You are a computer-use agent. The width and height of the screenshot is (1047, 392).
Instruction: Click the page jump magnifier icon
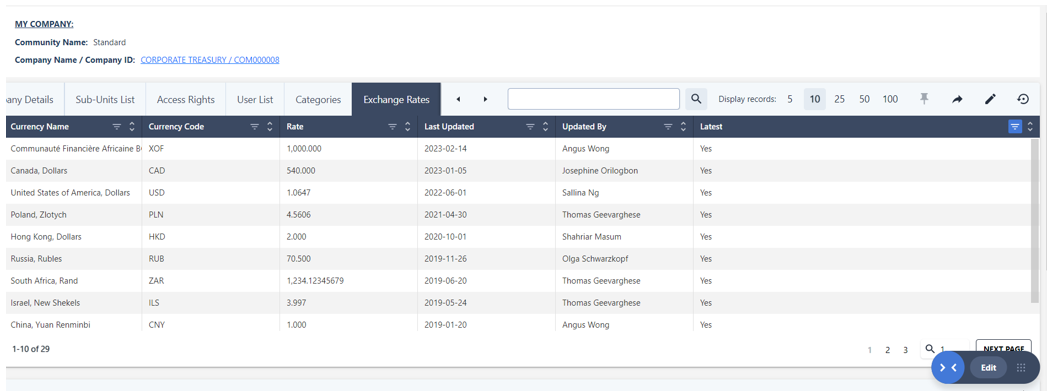pyautogui.click(x=929, y=349)
